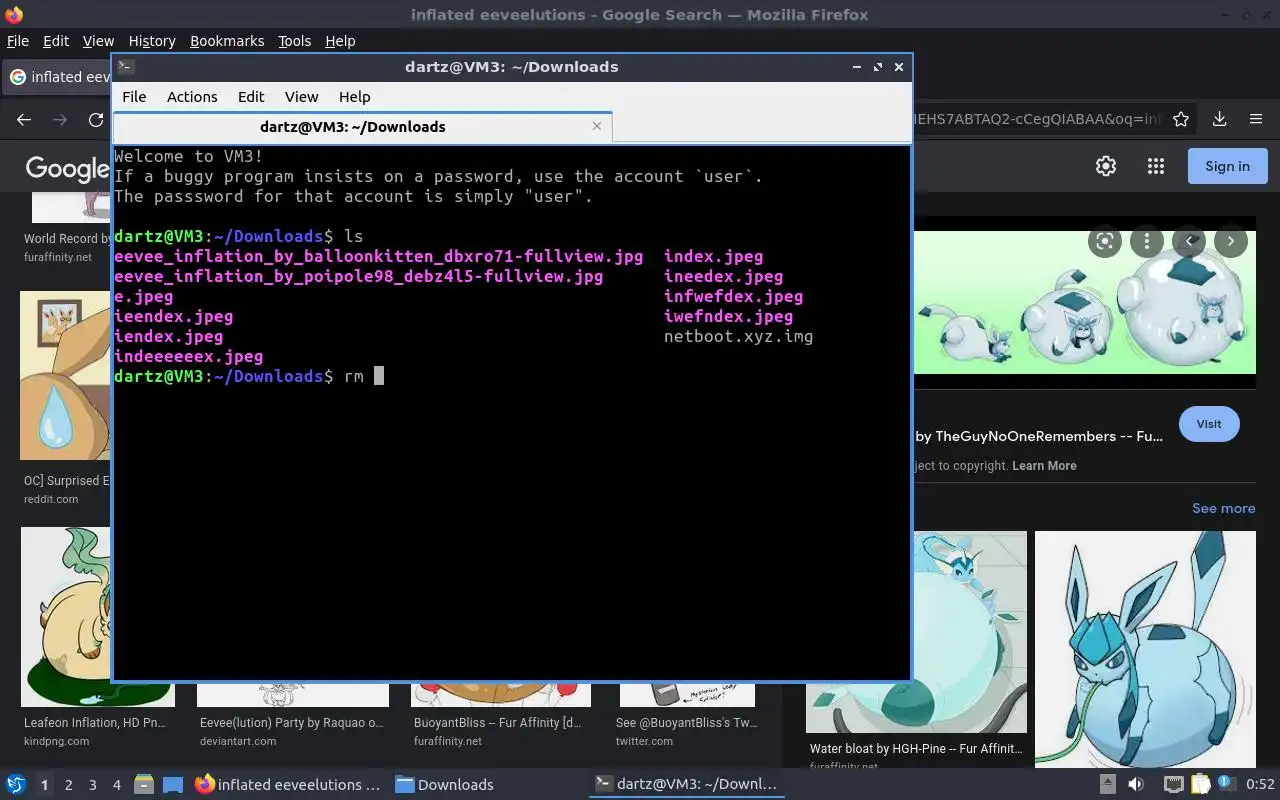The height and width of the screenshot is (800, 1280).
Task: Open terminal Help menu
Action: click(x=354, y=97)
